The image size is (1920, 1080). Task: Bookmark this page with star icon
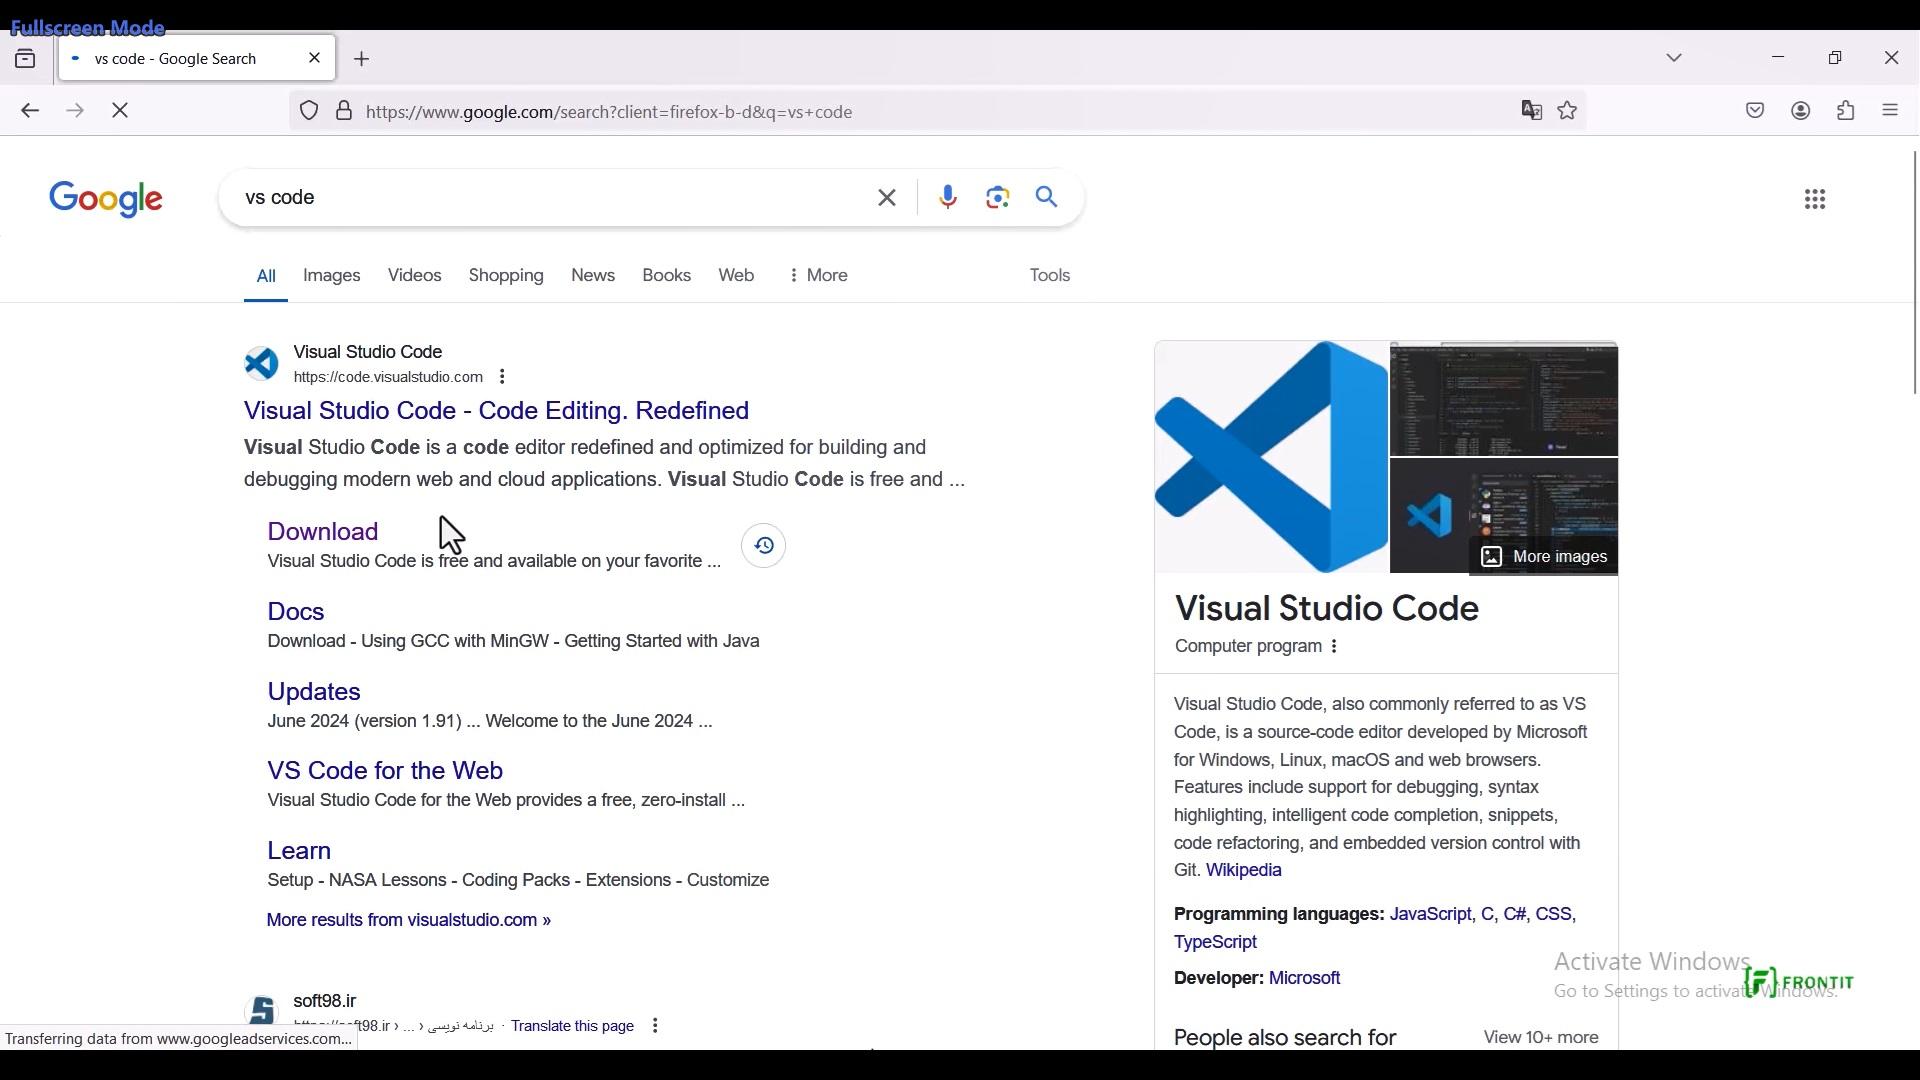(x=1568, y=111)
